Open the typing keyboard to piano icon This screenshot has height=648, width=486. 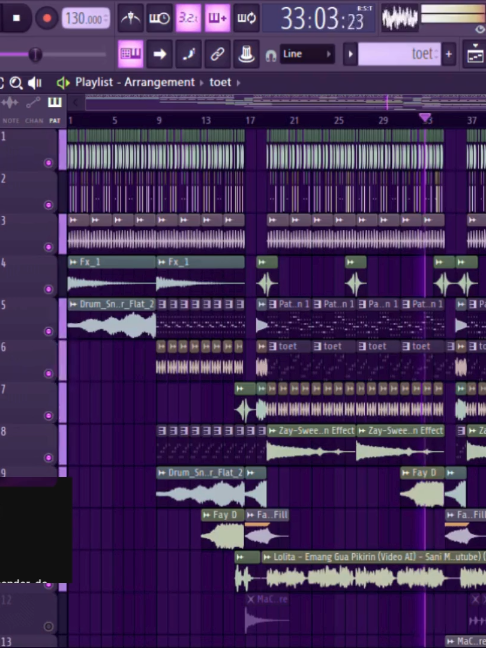pyautogui.click(x=131, y=54)
